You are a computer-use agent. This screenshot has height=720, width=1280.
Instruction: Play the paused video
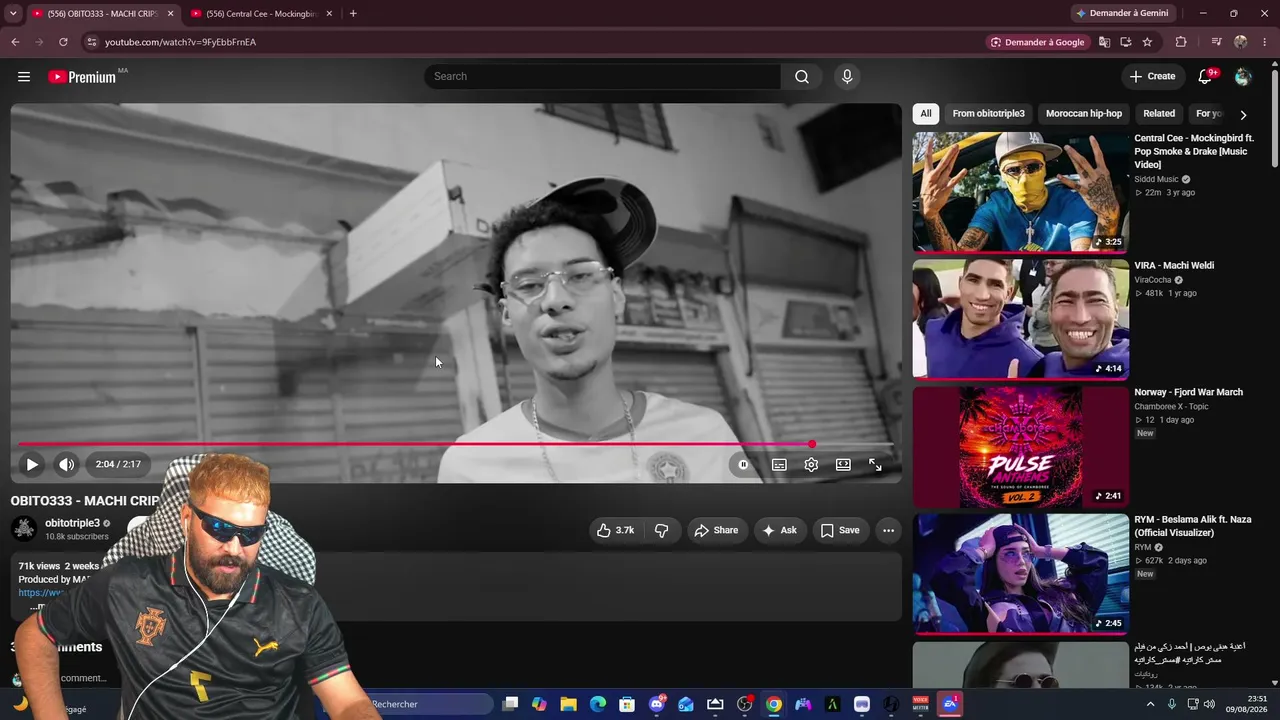click(x=32, y=464)
